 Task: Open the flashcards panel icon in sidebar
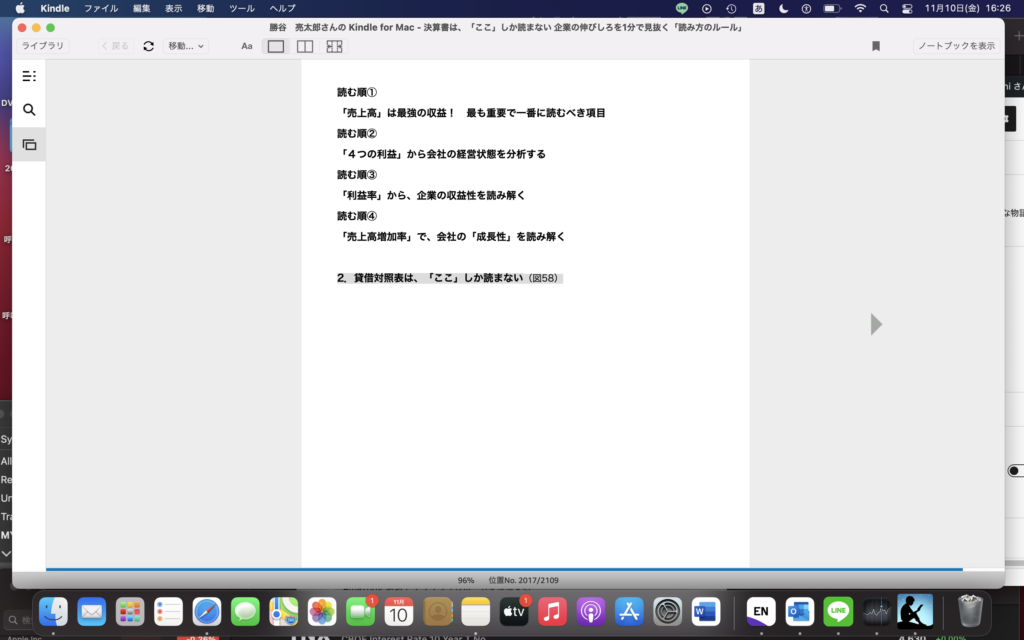coord(29,145)
